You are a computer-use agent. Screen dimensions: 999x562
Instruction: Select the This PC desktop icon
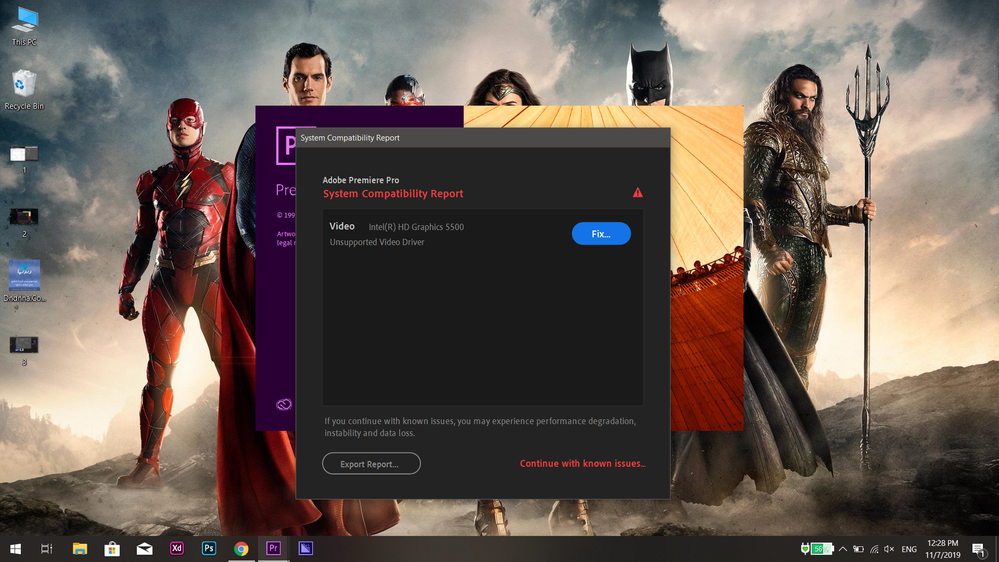[x=24, y=27]
